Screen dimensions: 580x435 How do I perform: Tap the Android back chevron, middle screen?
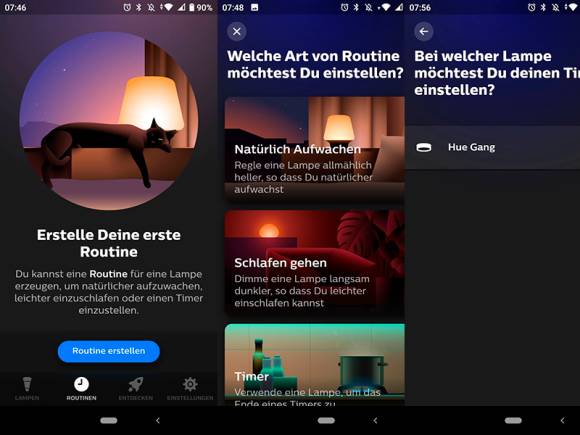375,421
